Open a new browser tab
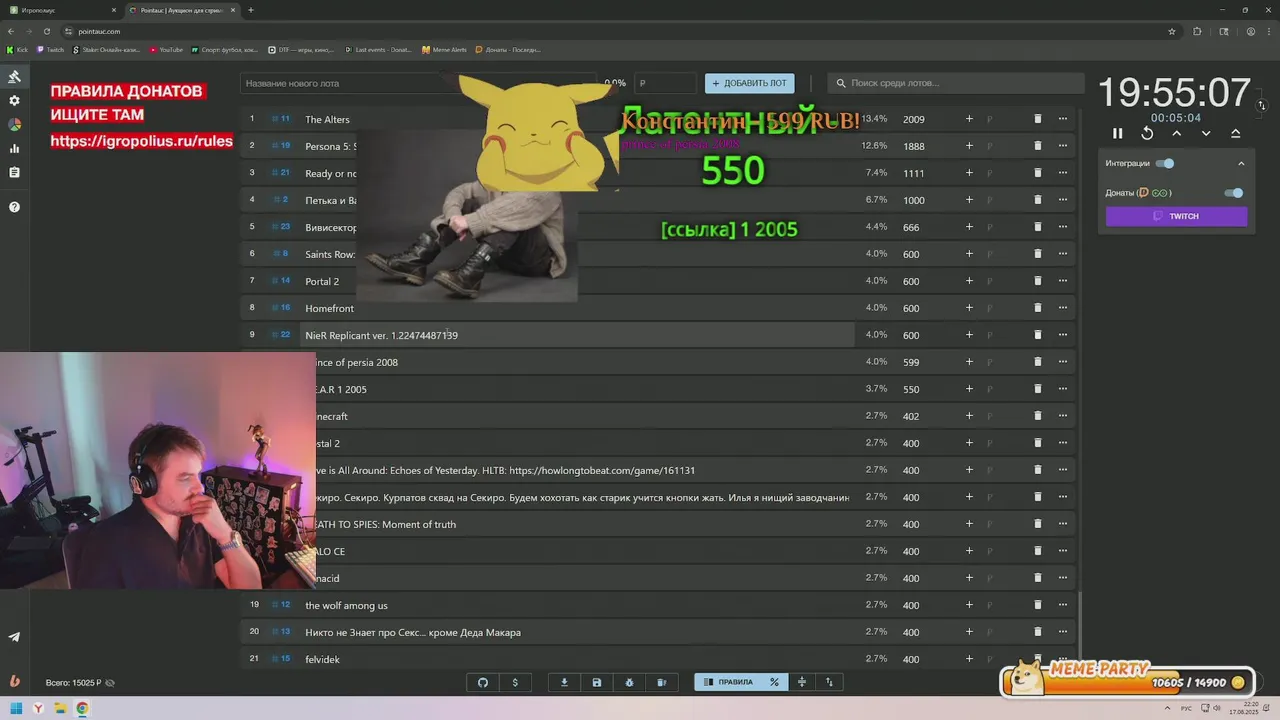Screen dimensions: 1280x720 (250, 10)
